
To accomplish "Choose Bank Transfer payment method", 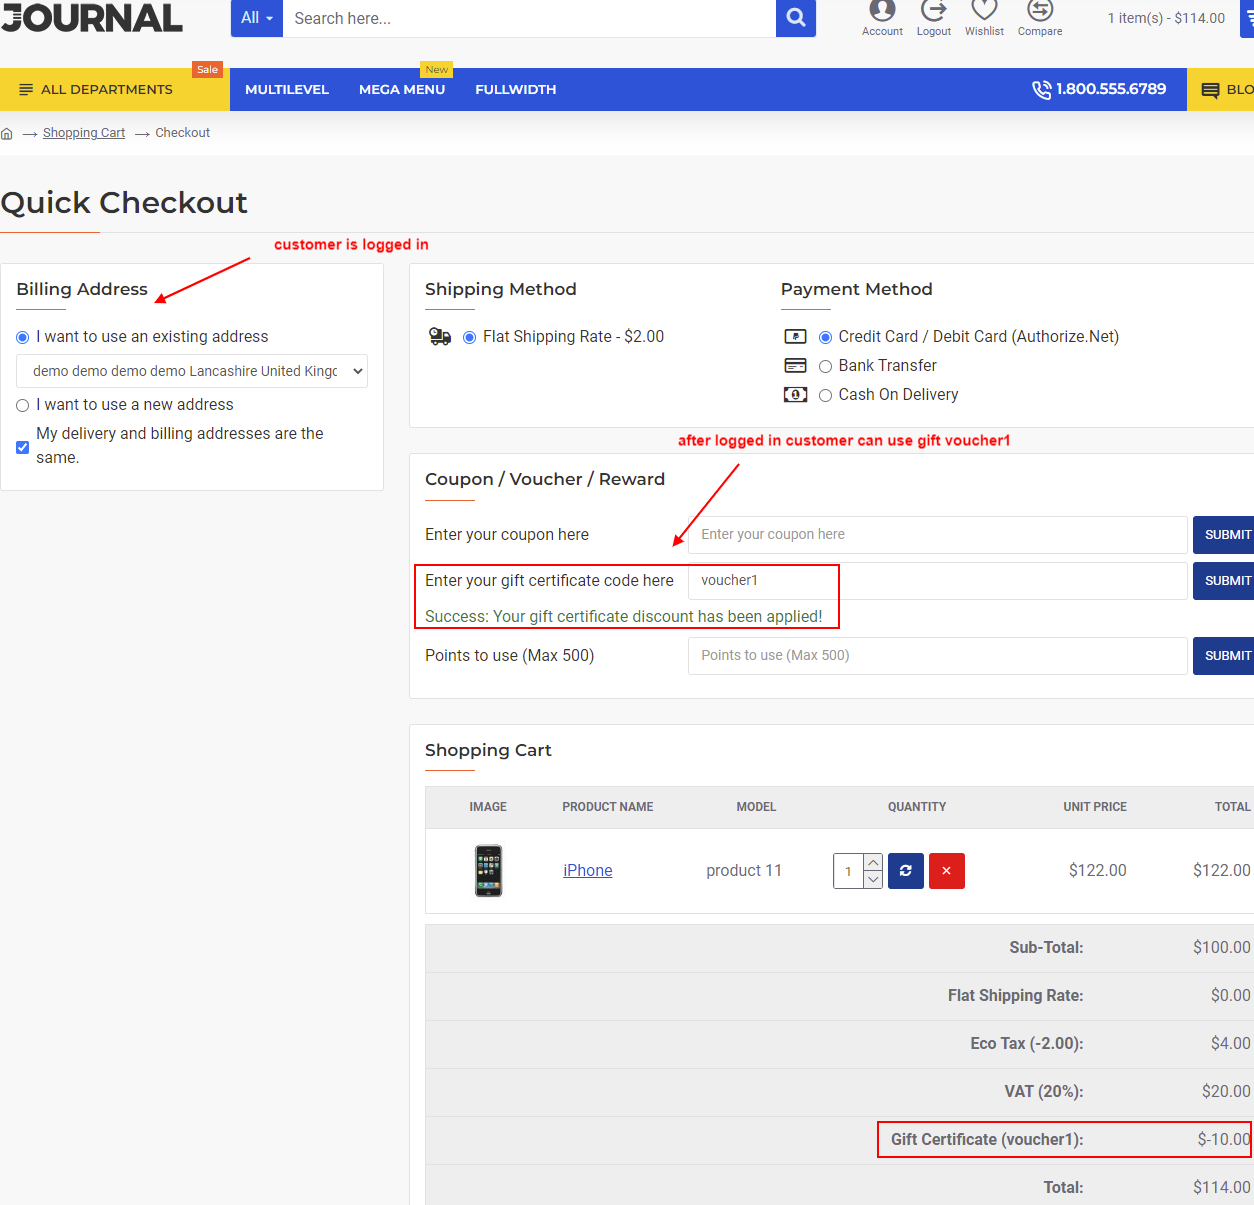I will click(825, 366).
